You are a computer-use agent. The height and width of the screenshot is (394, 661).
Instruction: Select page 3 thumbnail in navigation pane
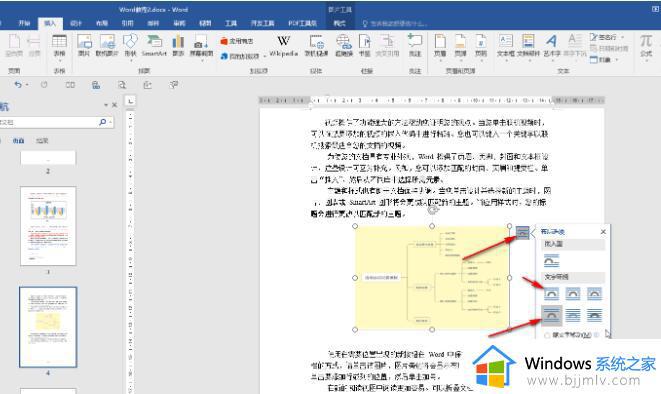coord(48,226)
